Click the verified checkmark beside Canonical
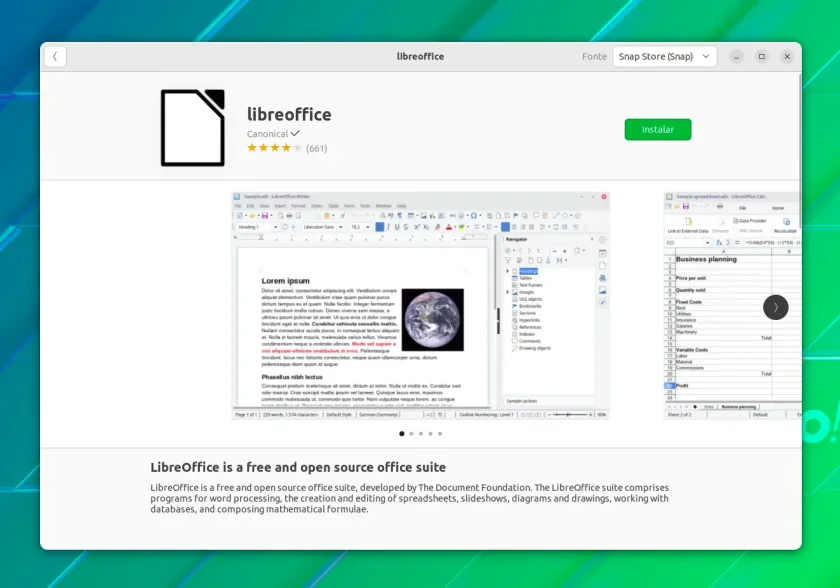This screenshot has width=840, height=588. (295, 133)
